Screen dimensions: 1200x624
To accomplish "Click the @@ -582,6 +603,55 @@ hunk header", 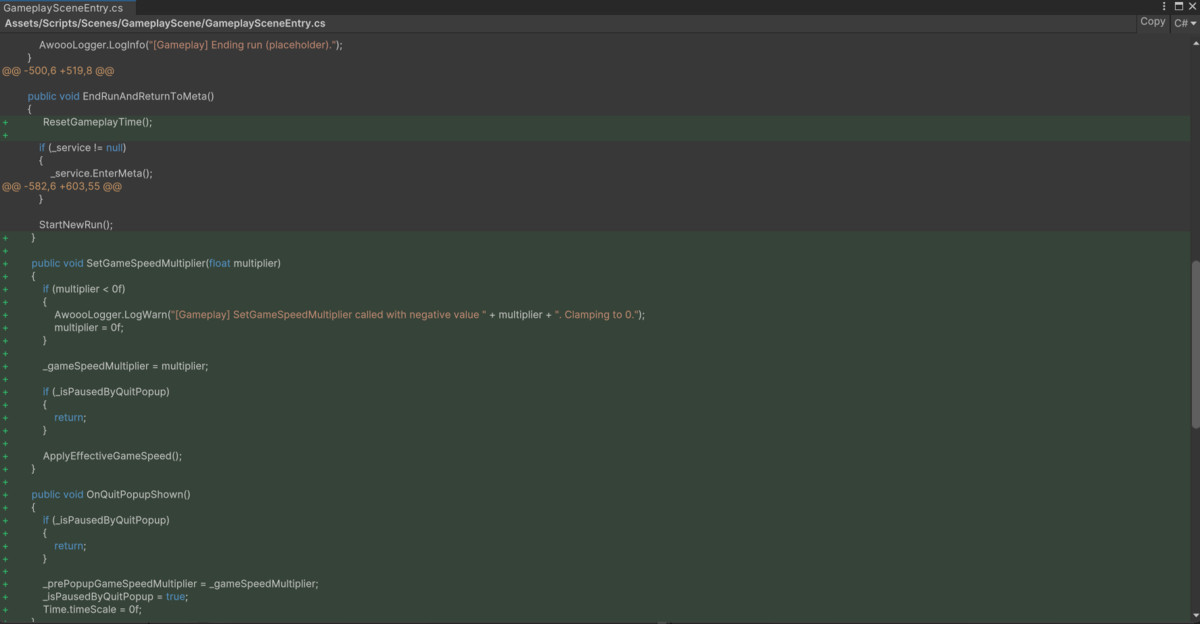I will (62, 186).
